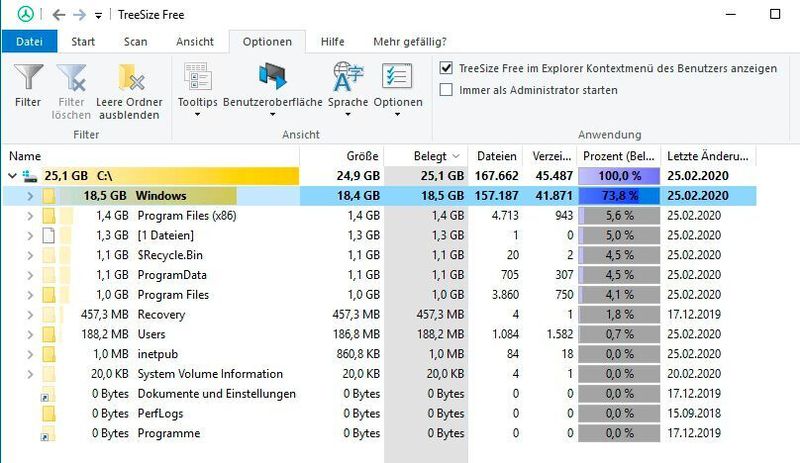Switch to the Ansicht tab
Screen dimensions: 800x463
pos(195,41)
